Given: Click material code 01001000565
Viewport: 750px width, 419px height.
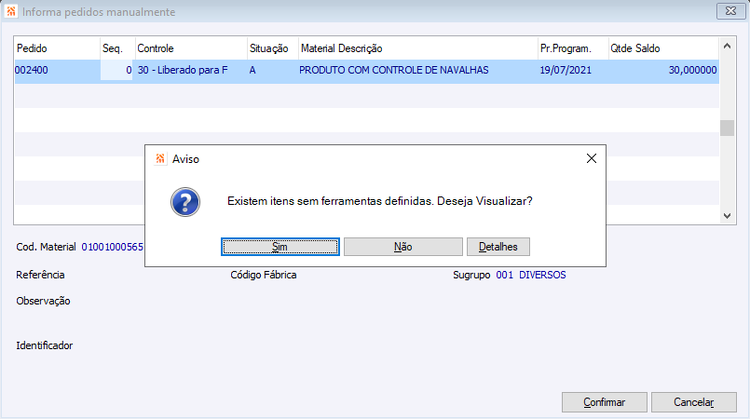Looking at the screenshot, I should 112,247.
